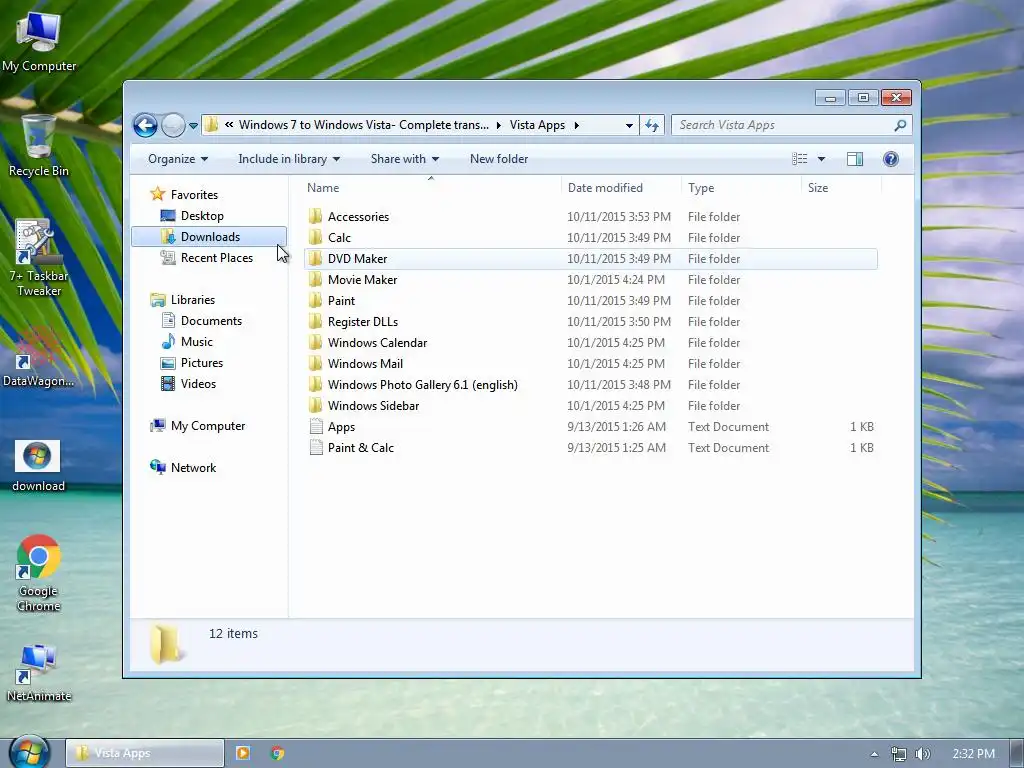The width and height of the screenshot is (1024, 768).
Task: Open the network tray icon
Action: pos(899,754)
